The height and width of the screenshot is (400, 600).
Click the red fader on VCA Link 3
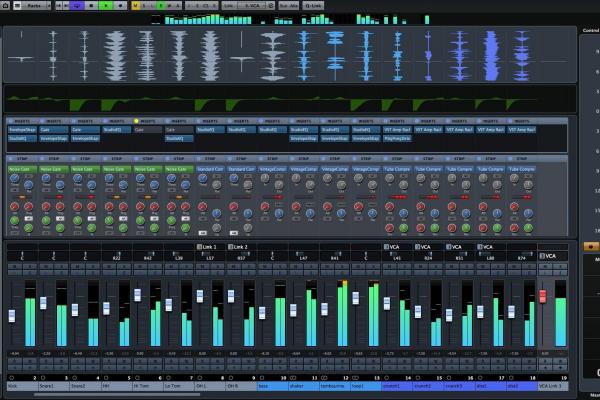point(544,296)
